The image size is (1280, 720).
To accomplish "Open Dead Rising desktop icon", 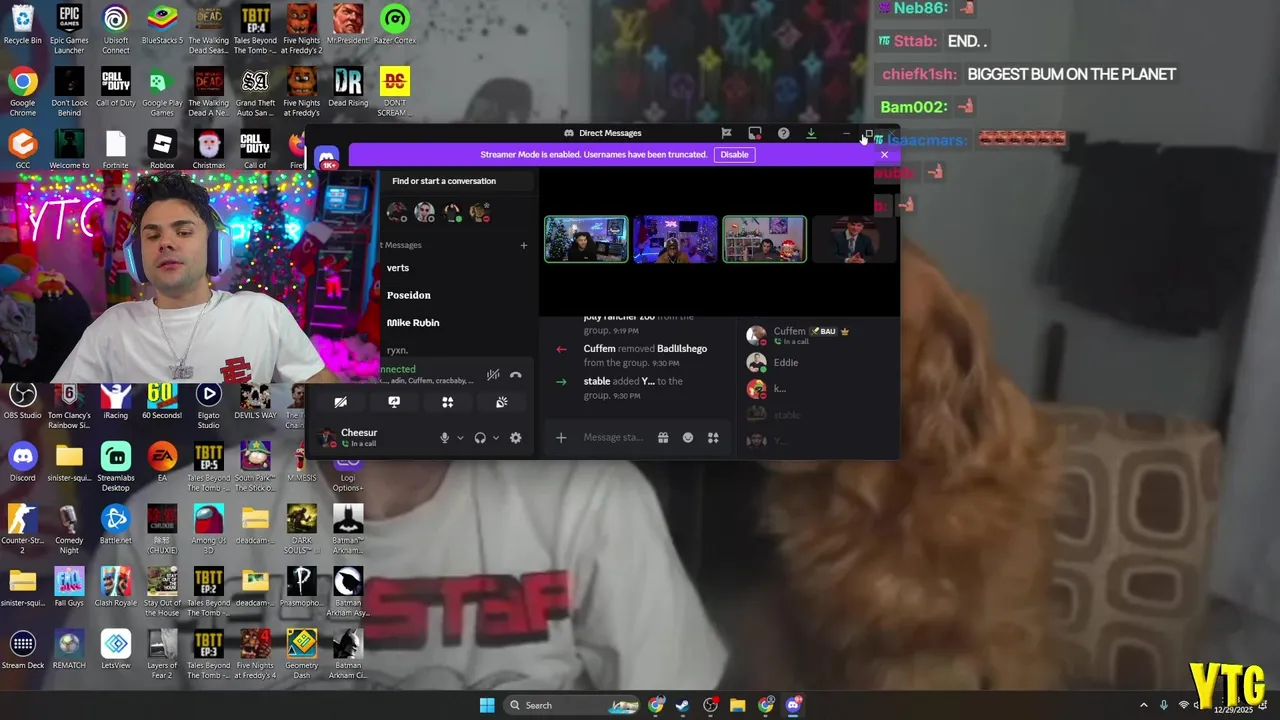I will 348,89.
